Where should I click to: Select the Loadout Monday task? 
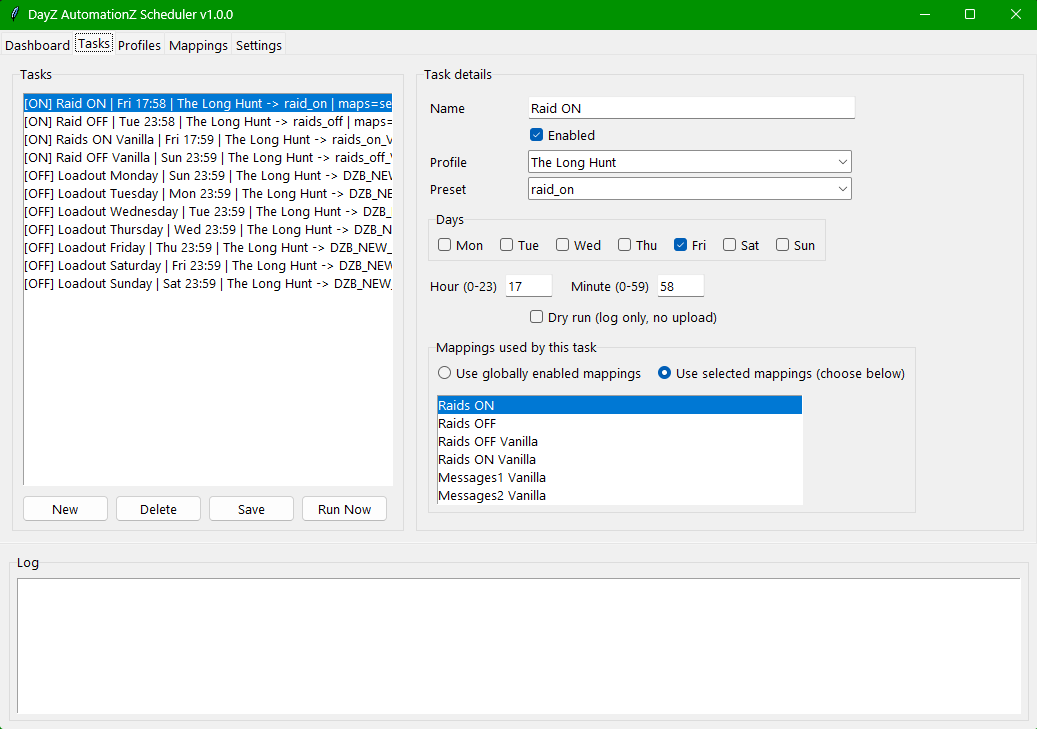(208, 175)
